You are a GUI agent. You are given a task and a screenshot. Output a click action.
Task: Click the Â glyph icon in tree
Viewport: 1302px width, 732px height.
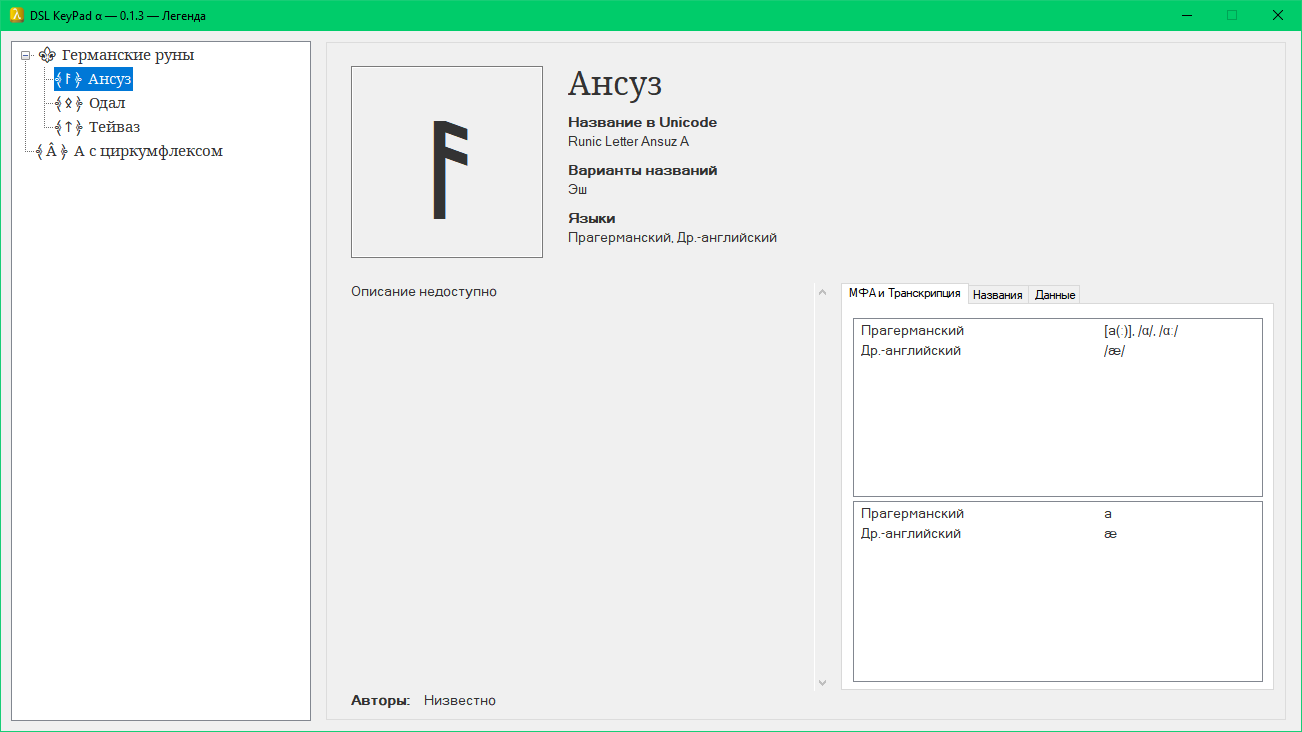pyautogui.click(x=51, y=151)
